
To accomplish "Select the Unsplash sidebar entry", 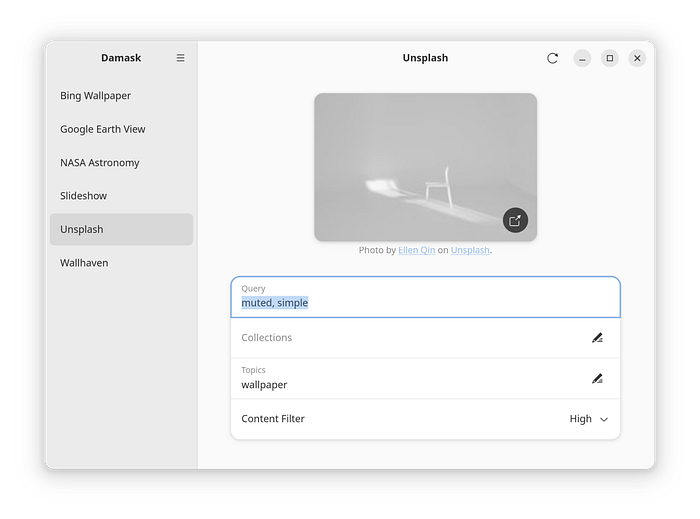I will pyautogui.click(x=121, y=229).
